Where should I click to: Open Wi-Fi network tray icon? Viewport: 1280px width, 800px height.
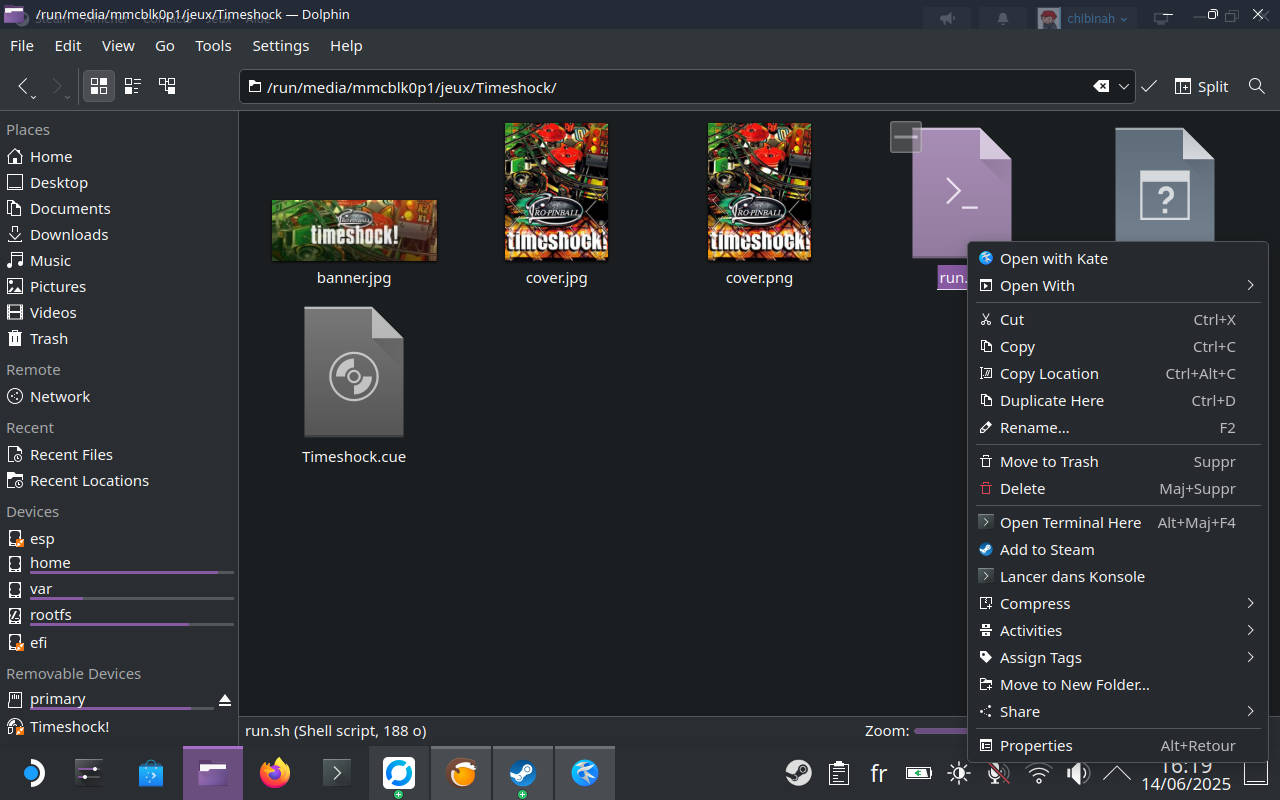click(x=1039, y=773)
